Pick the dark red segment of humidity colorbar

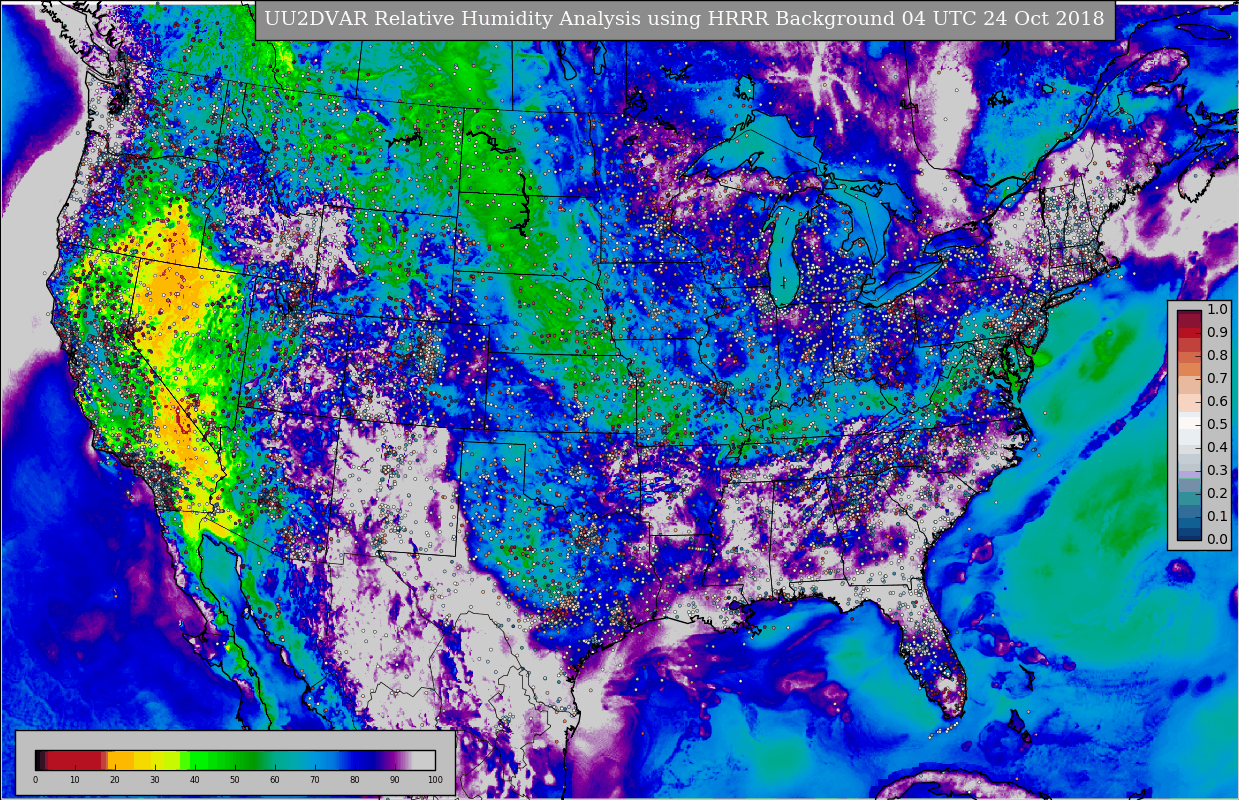point(74,760)
